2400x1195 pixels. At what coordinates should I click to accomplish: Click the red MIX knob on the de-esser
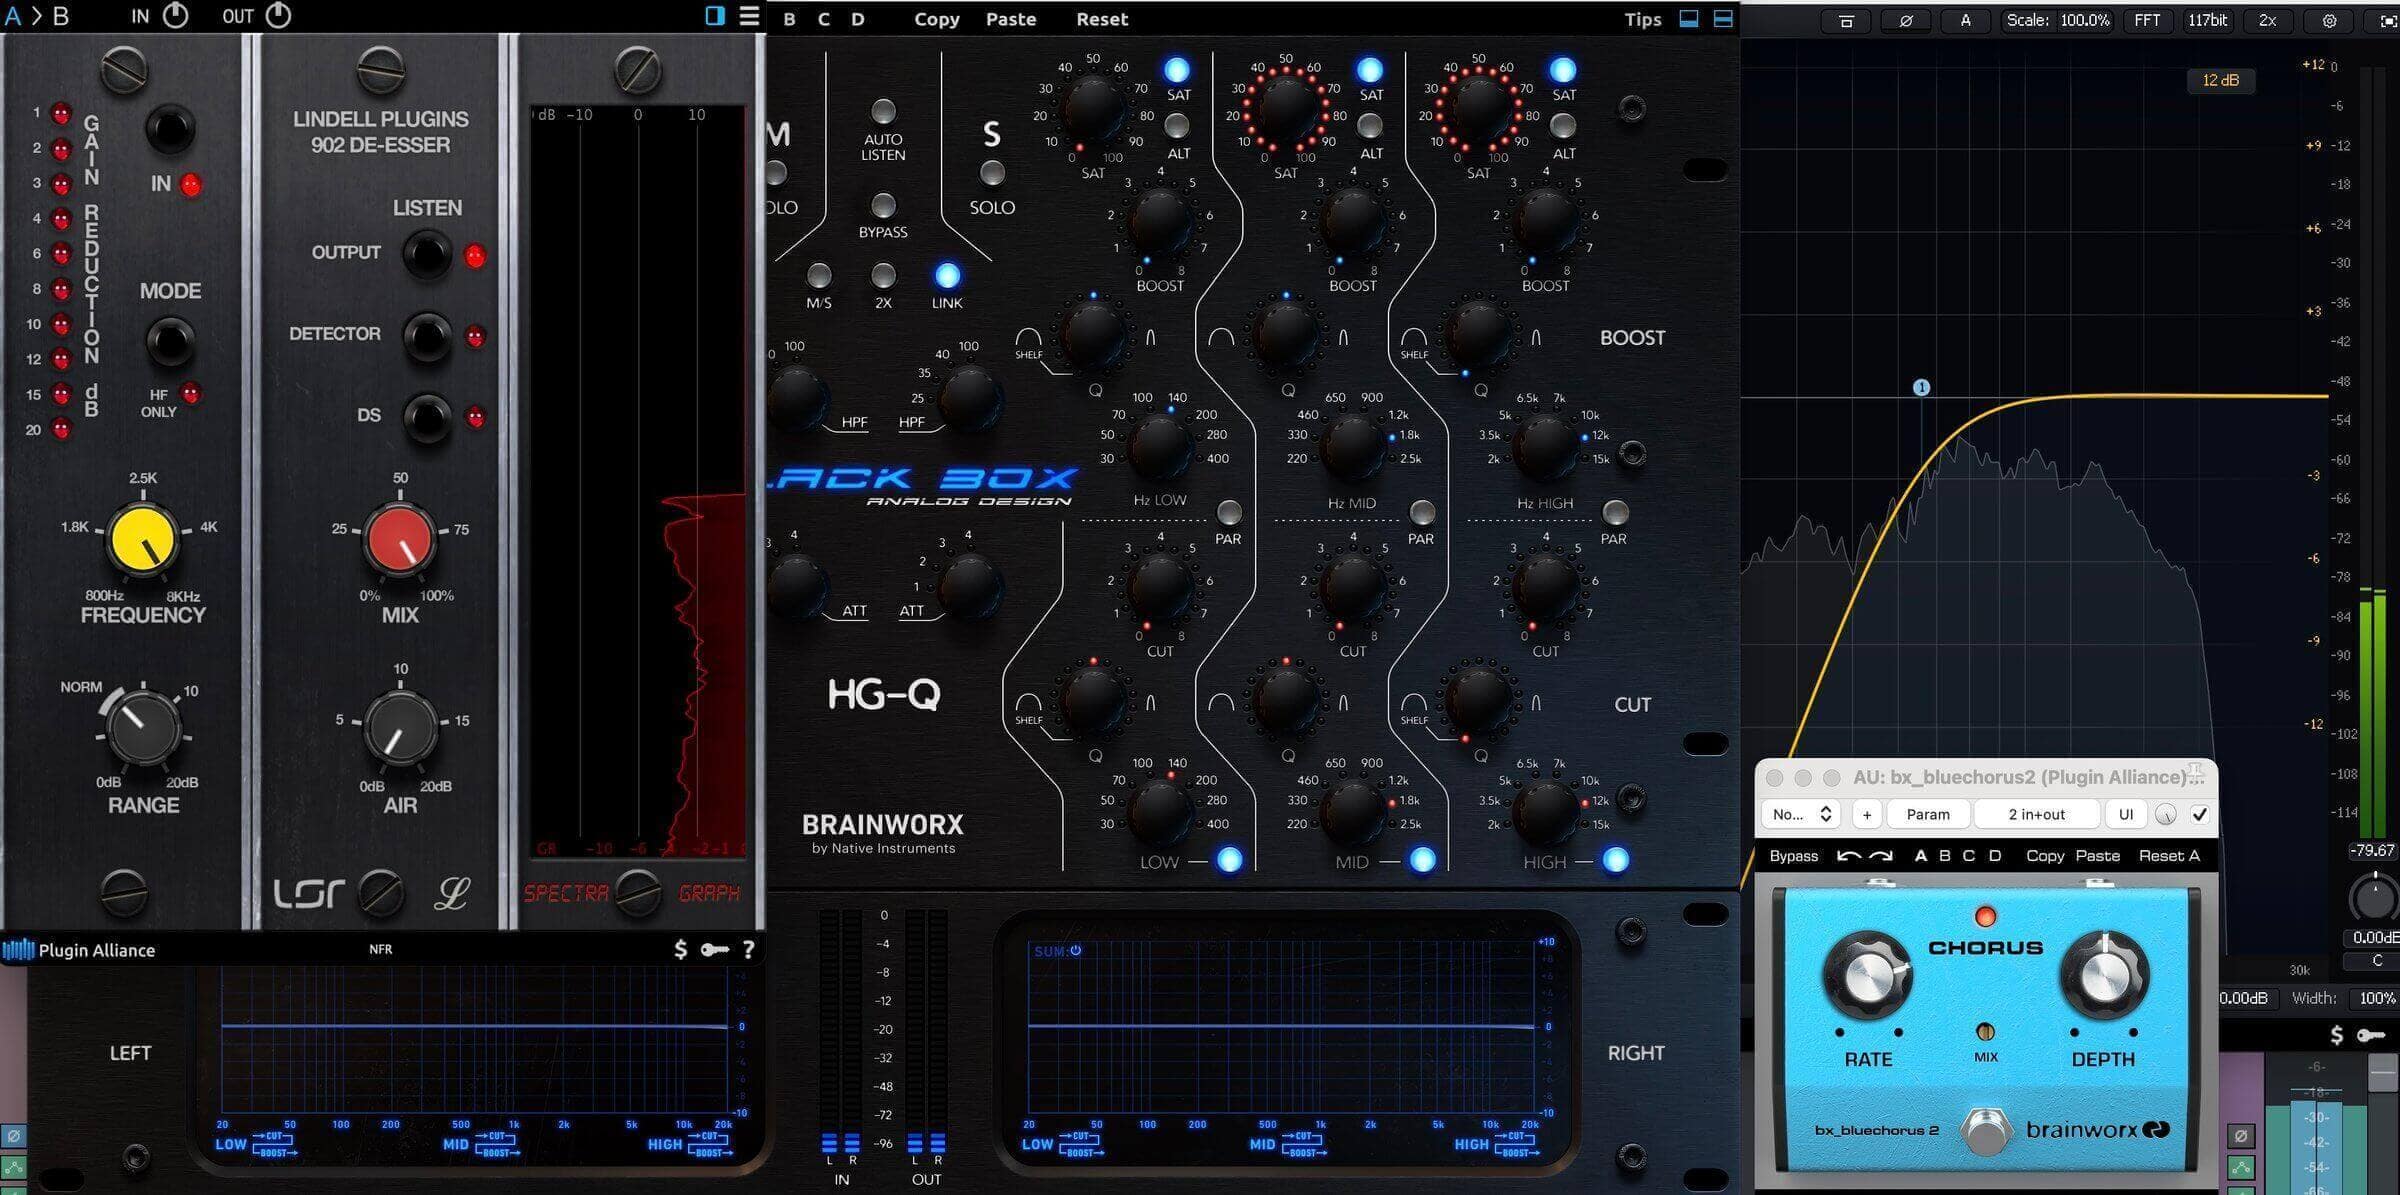point(399,541)
